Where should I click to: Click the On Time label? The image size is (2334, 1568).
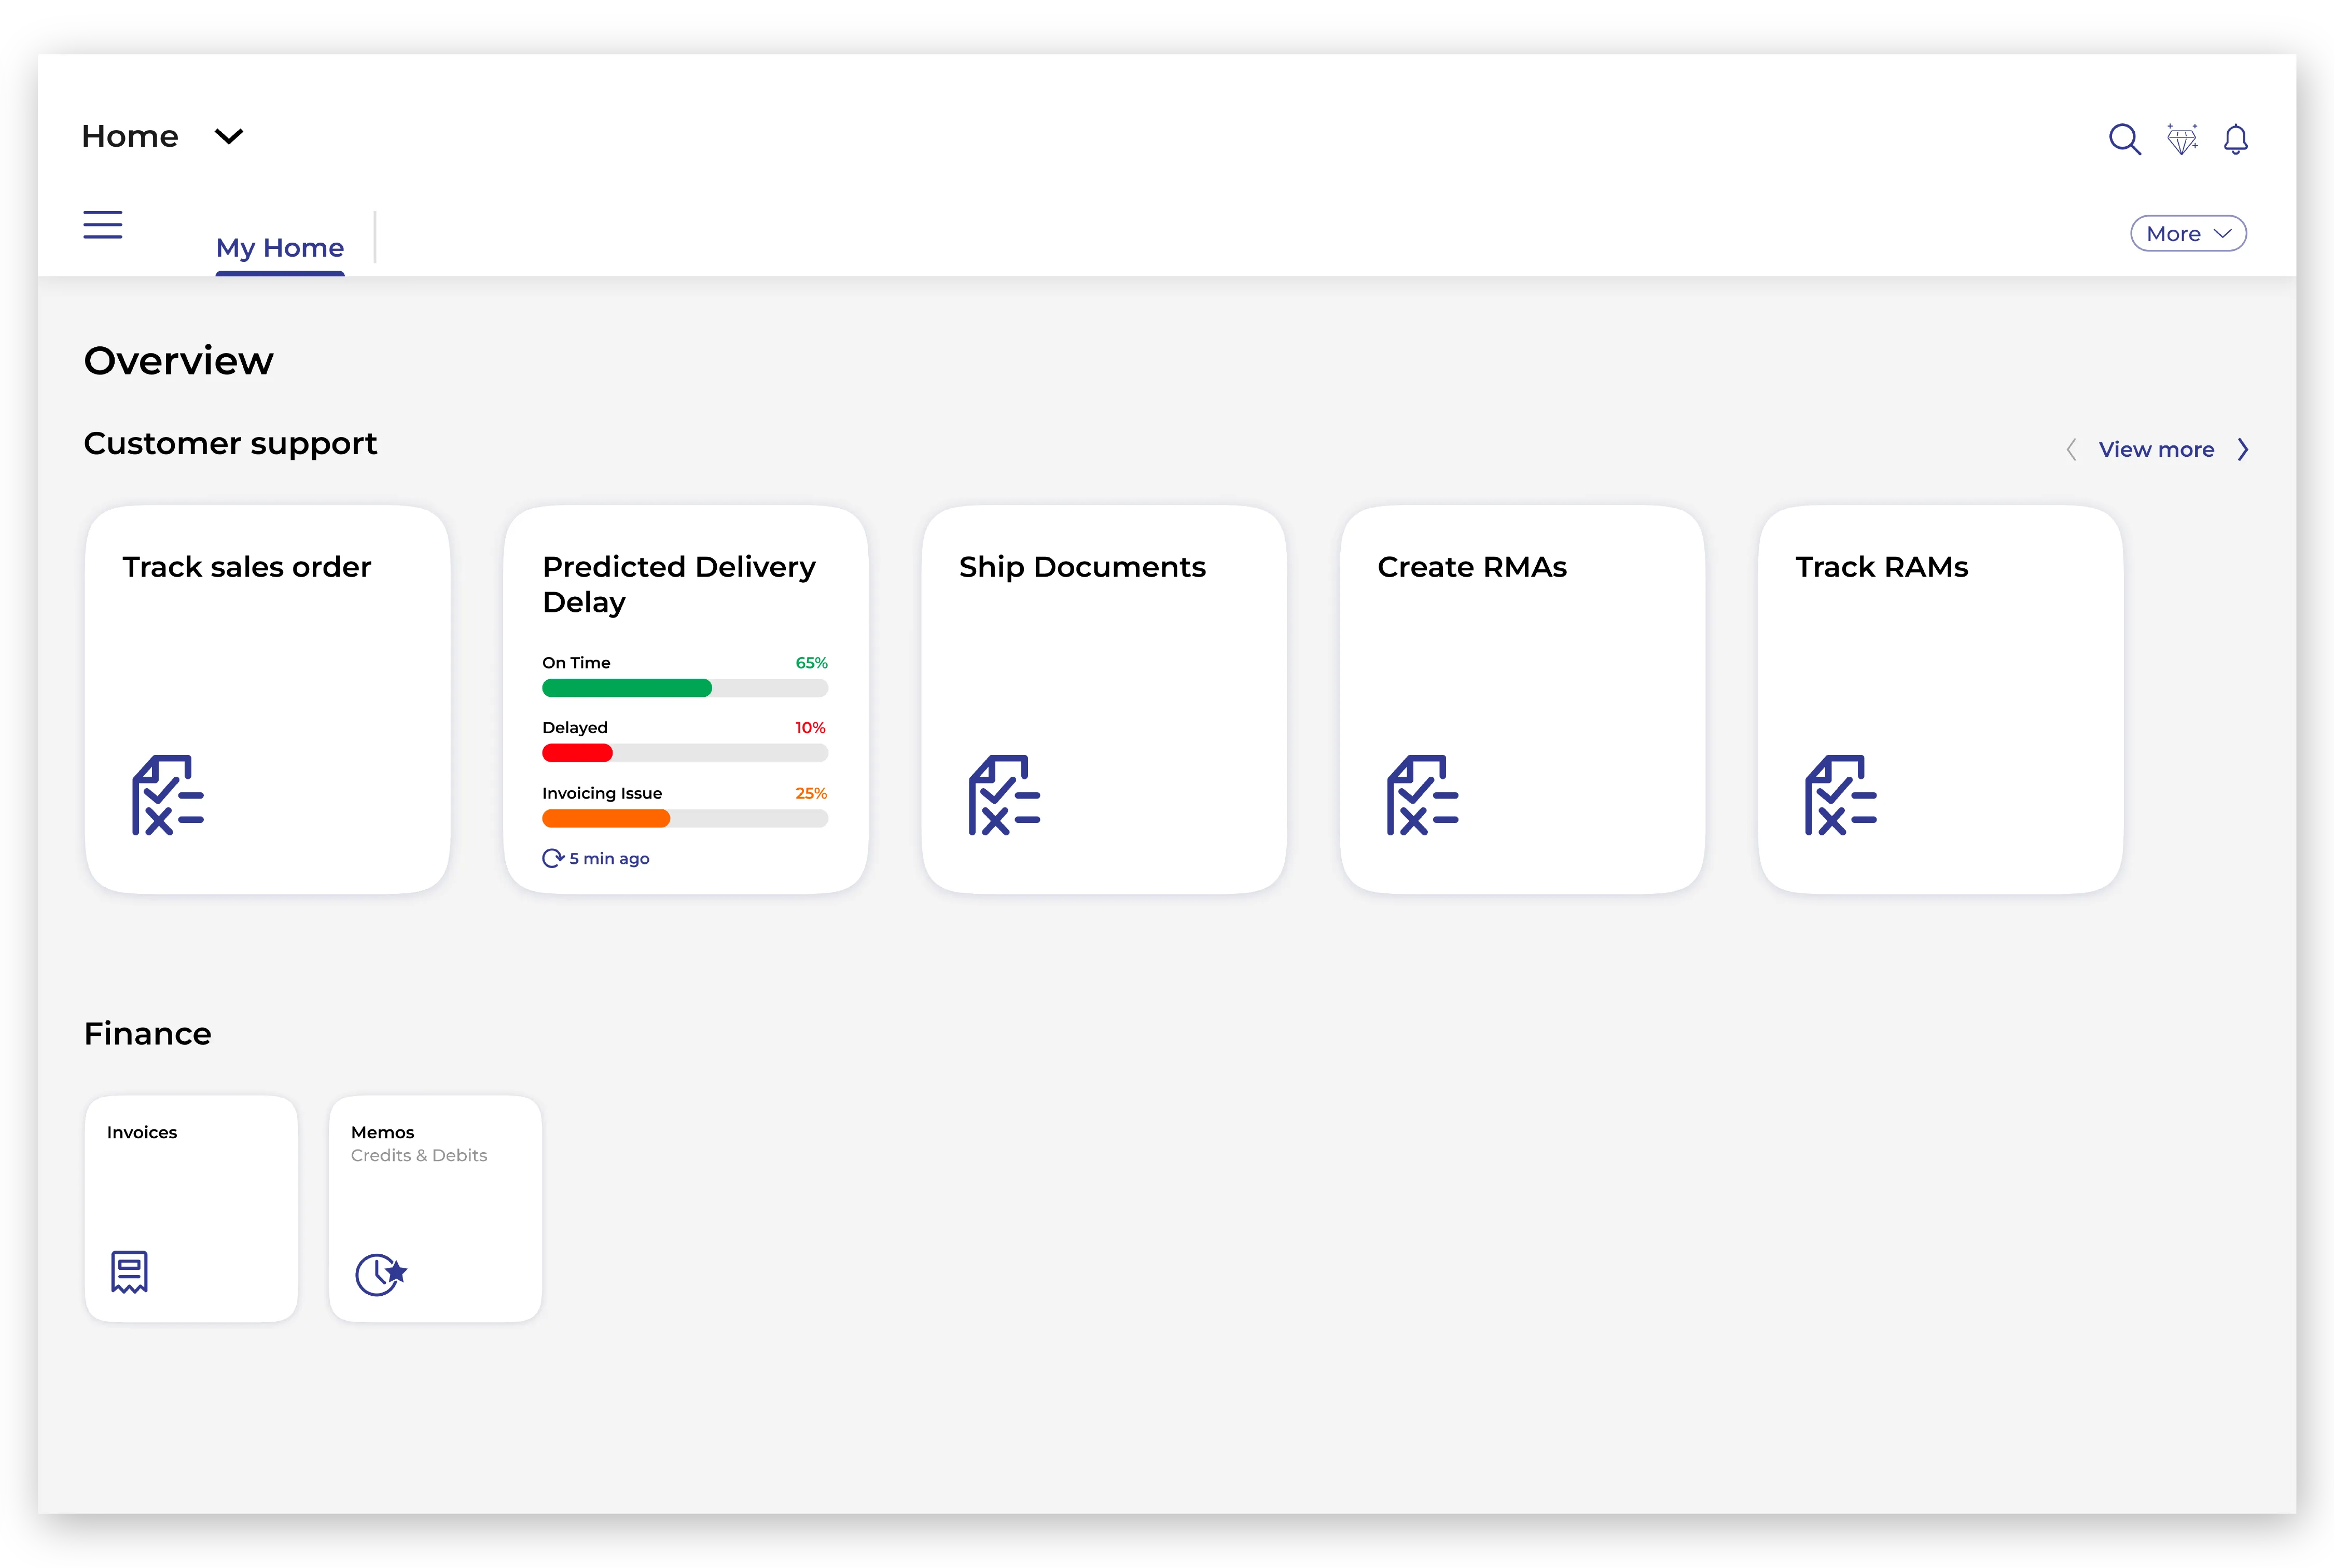coord(576,663)
